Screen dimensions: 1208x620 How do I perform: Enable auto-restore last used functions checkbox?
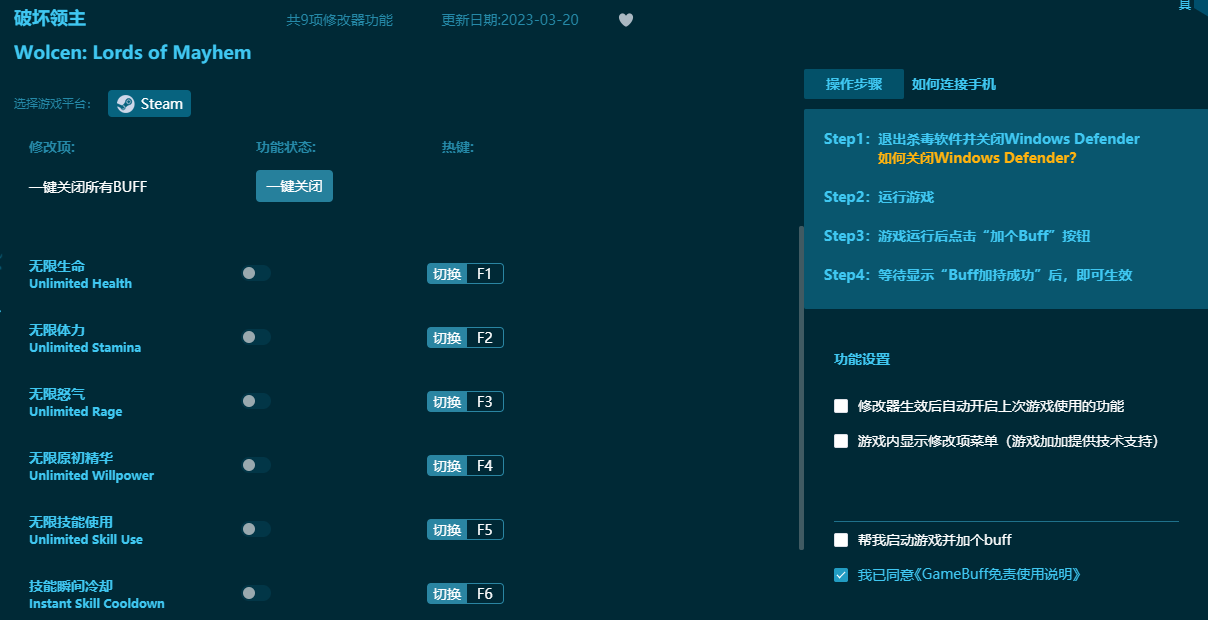841,406
